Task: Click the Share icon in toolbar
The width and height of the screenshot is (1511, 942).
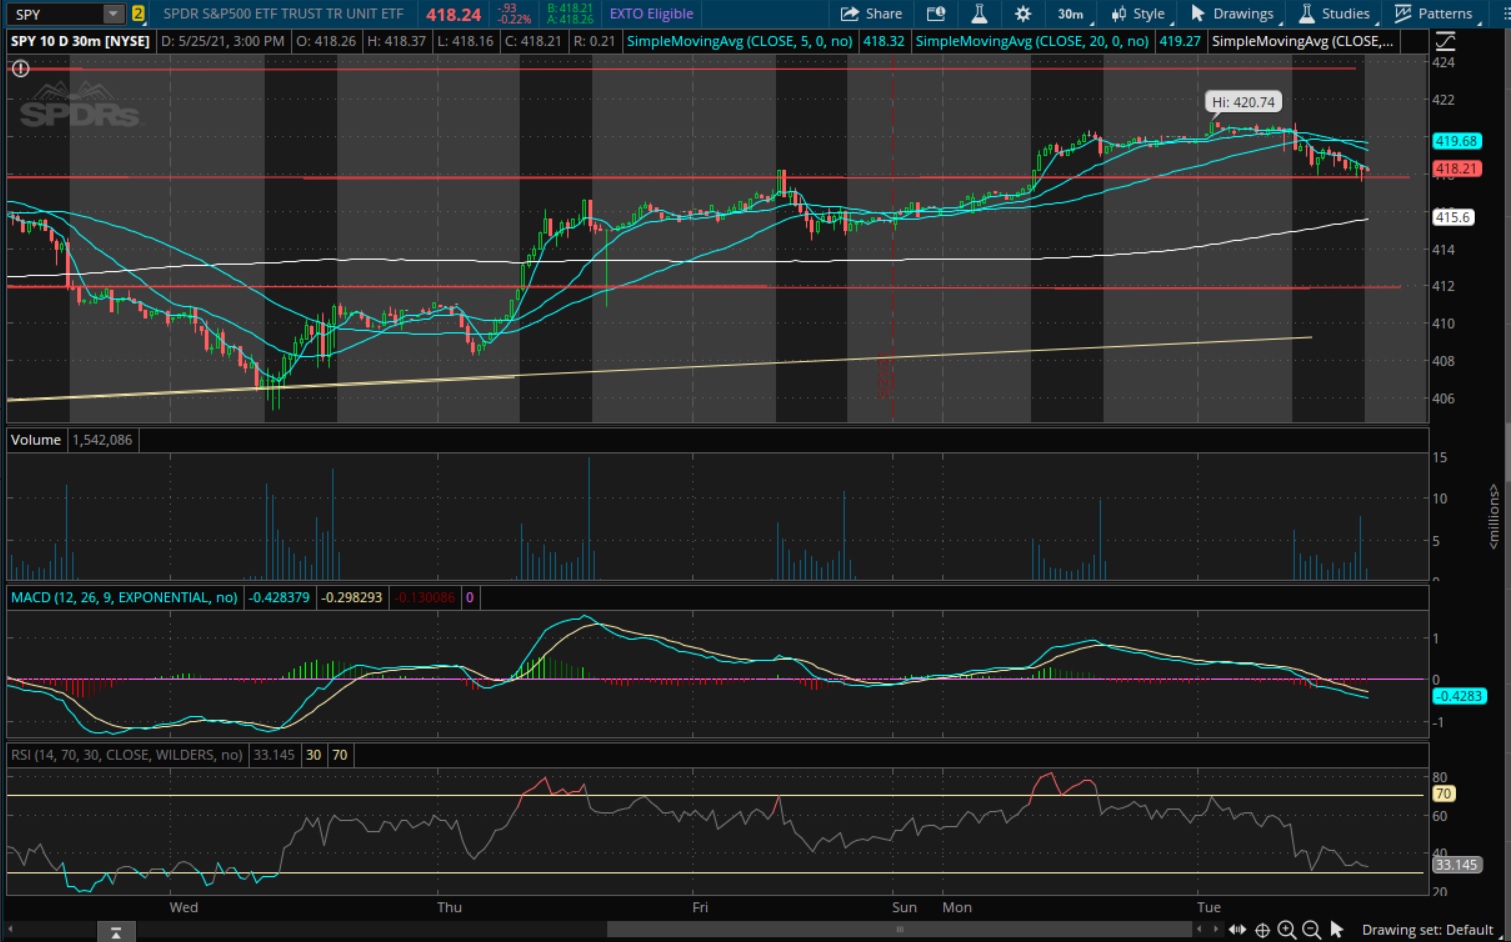Action: [x=872, y=14]
